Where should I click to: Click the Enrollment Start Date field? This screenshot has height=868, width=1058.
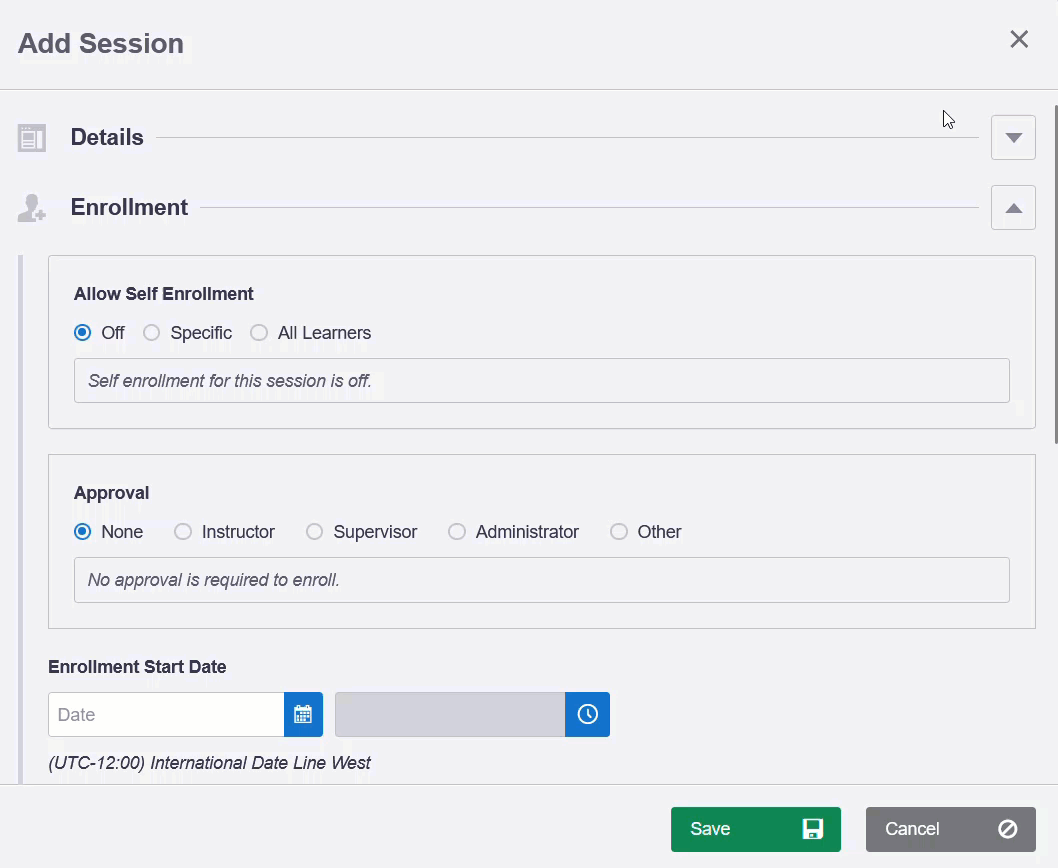coord(165,714)
